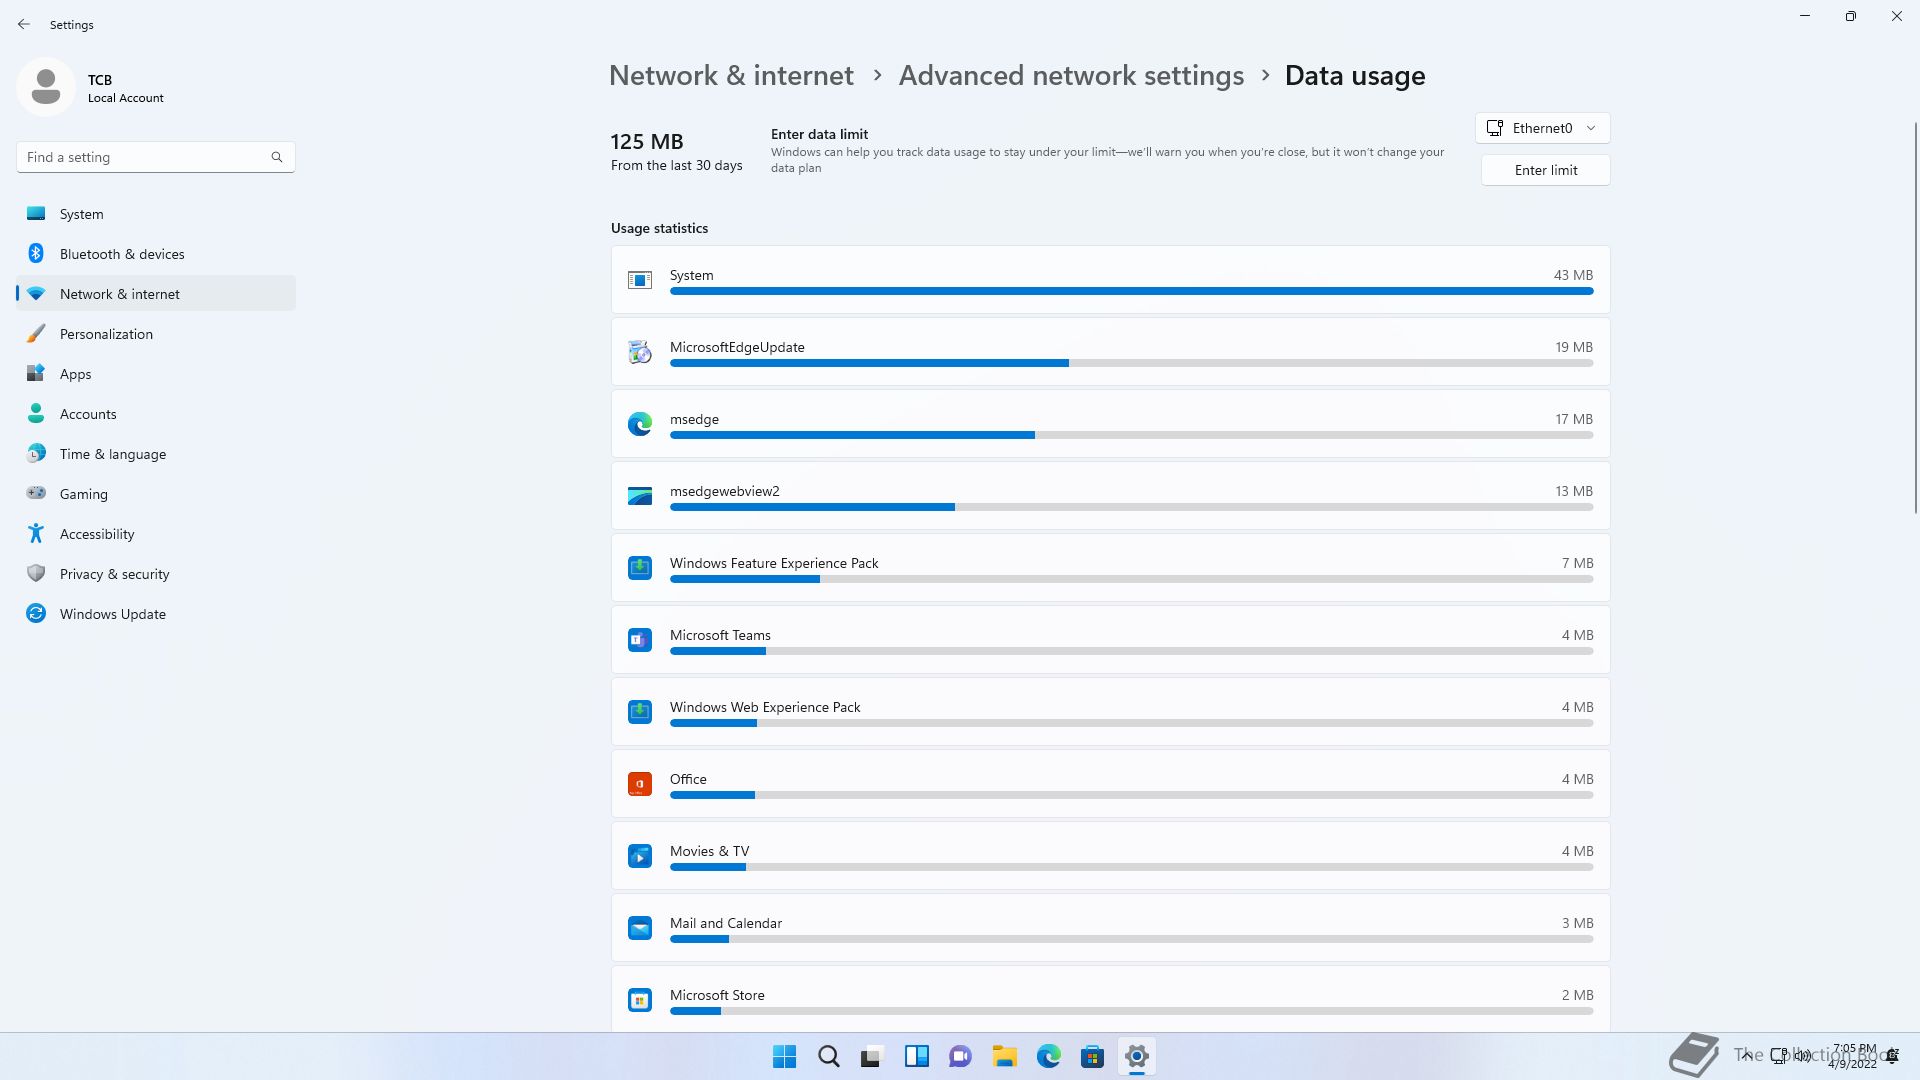Click the TCB user avatar icon
The height and width of the screenshot is (1080, 1920).
46,87
